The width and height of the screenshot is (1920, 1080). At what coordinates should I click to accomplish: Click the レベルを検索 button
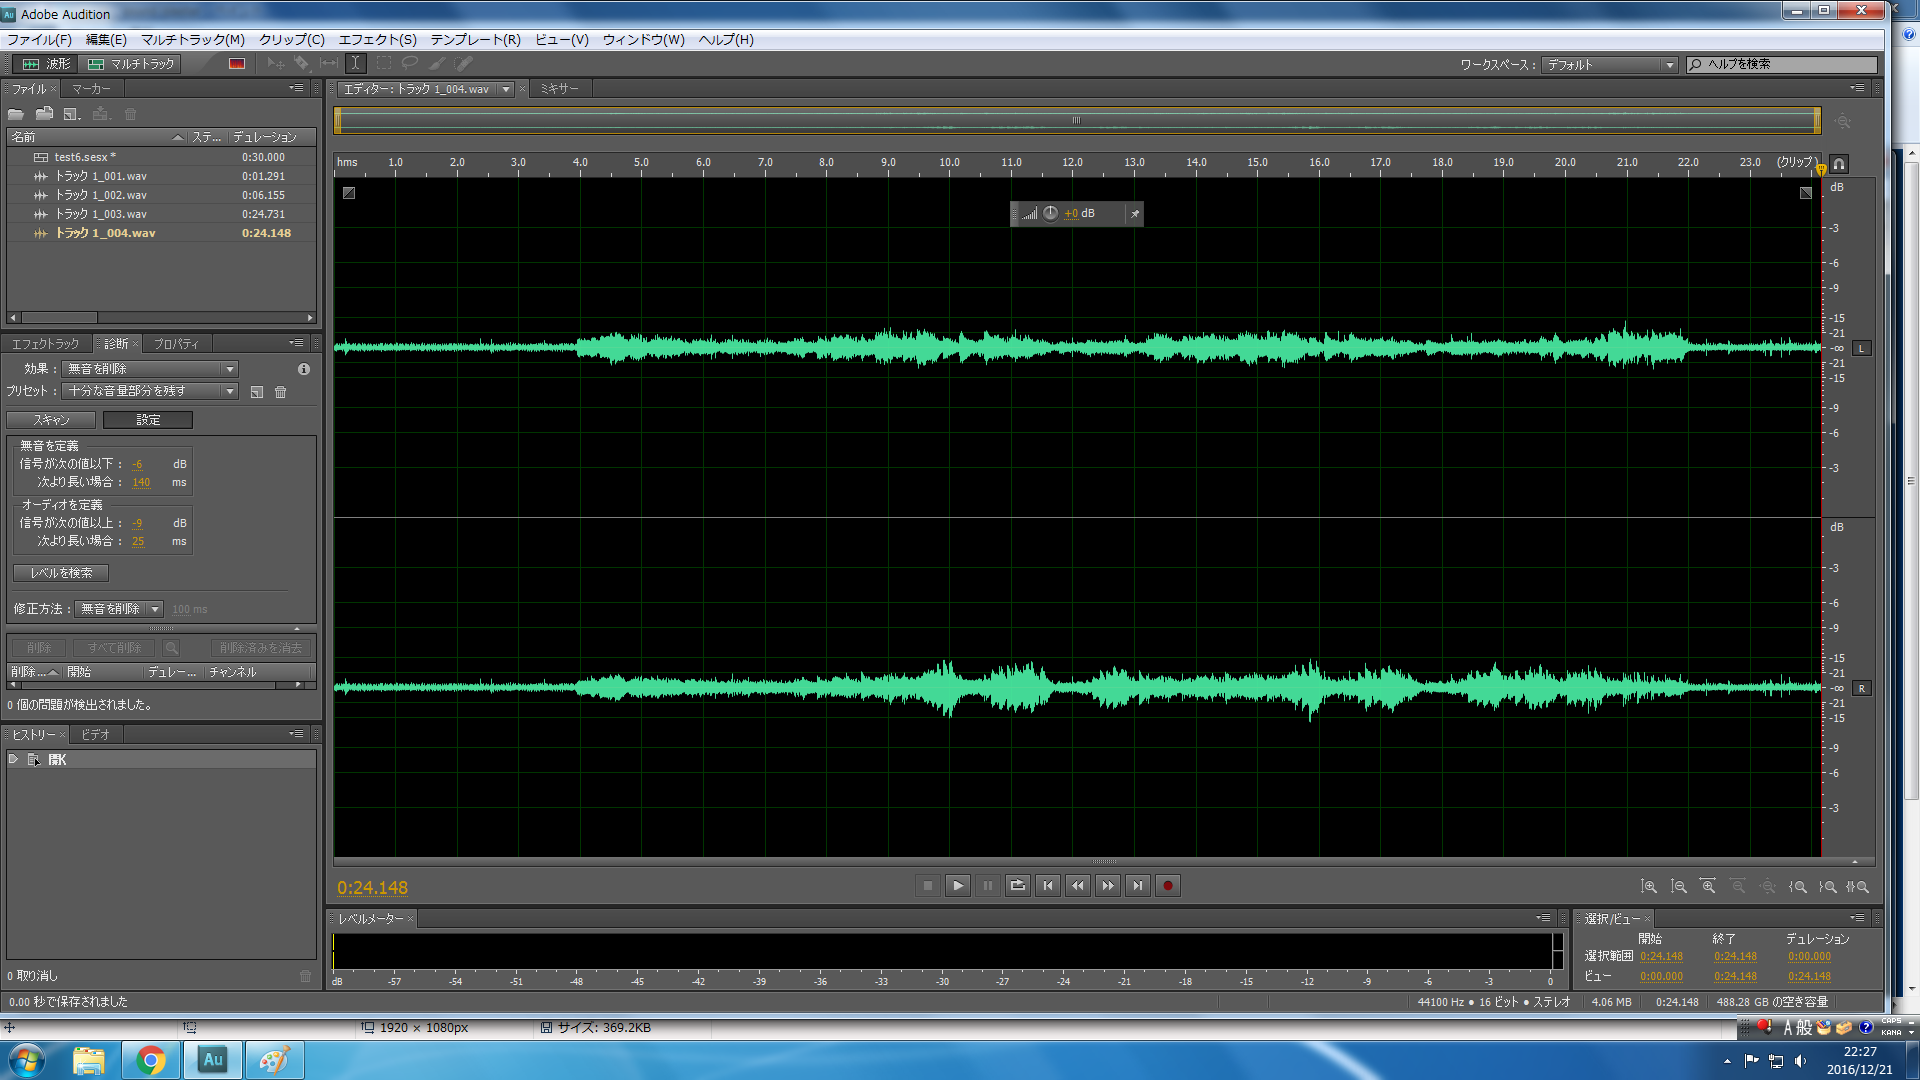click(x=61, y=574)
